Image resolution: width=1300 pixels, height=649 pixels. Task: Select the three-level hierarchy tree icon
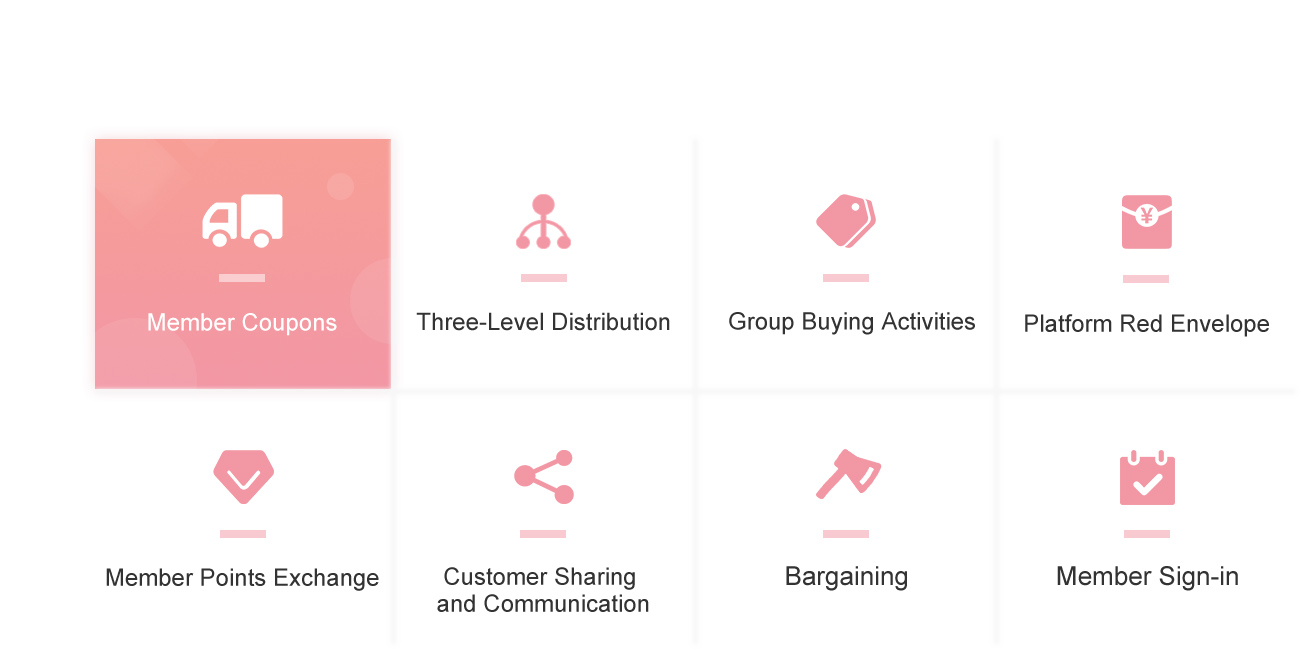tap(543, 222)
